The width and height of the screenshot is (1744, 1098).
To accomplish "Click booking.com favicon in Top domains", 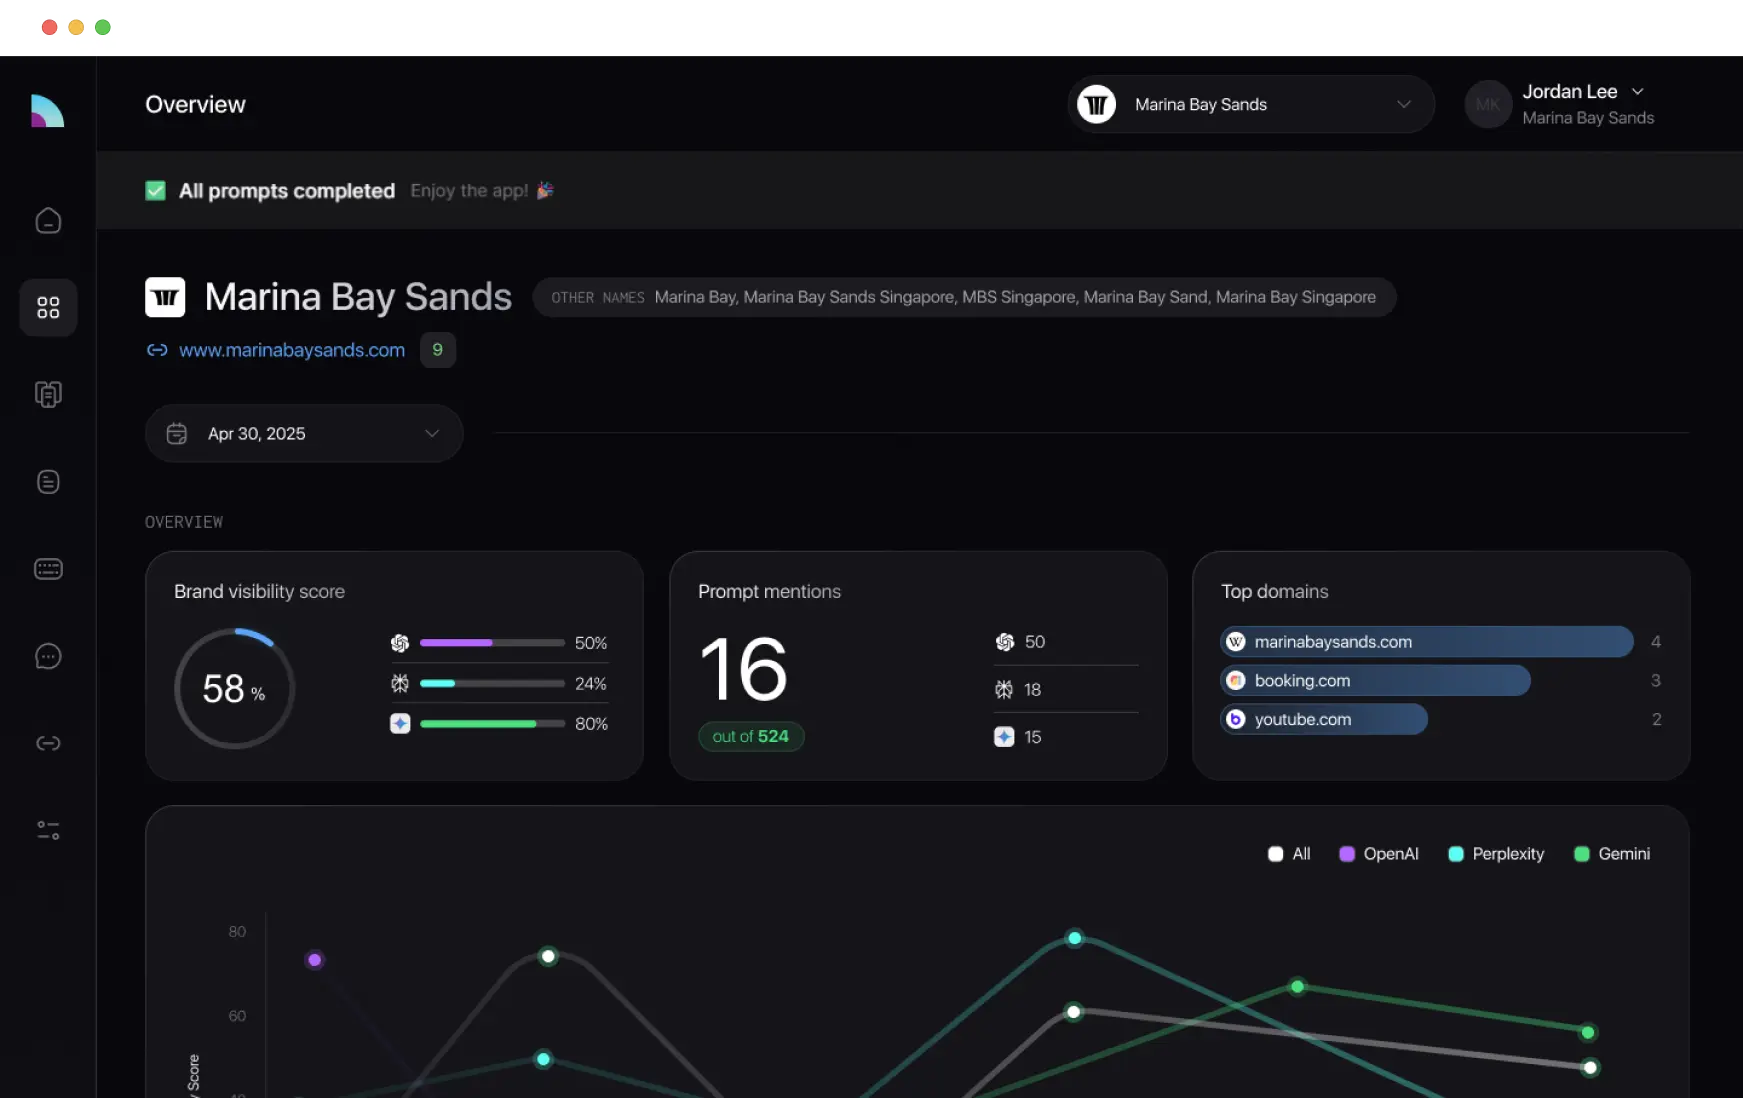I will tap(1236, 681).
